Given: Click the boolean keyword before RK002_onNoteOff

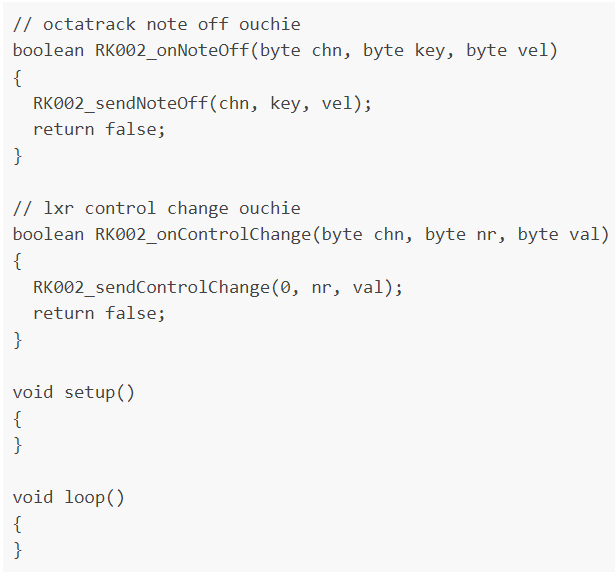Looking at the screenshot, I should (x=48, y=50).
